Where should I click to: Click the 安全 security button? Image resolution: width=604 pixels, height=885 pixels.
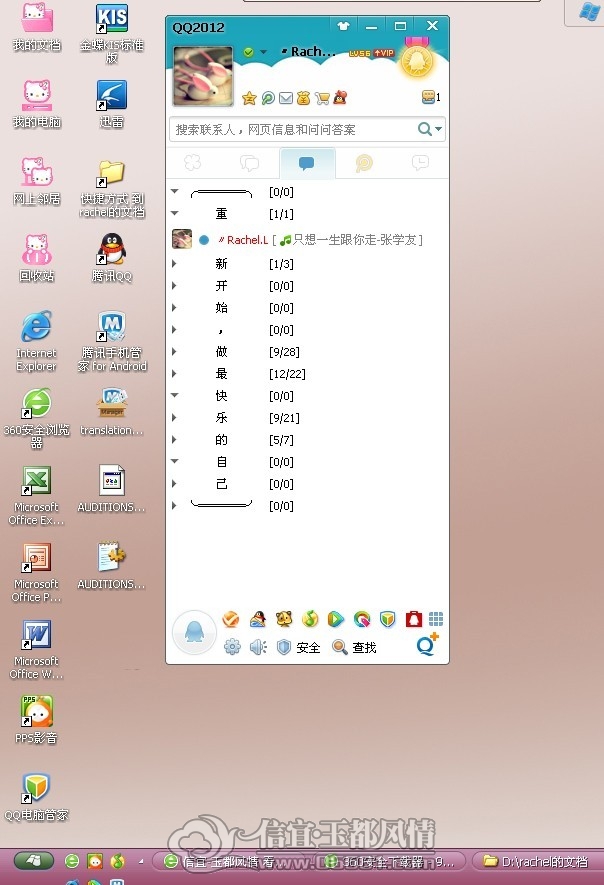click(299, 647)
